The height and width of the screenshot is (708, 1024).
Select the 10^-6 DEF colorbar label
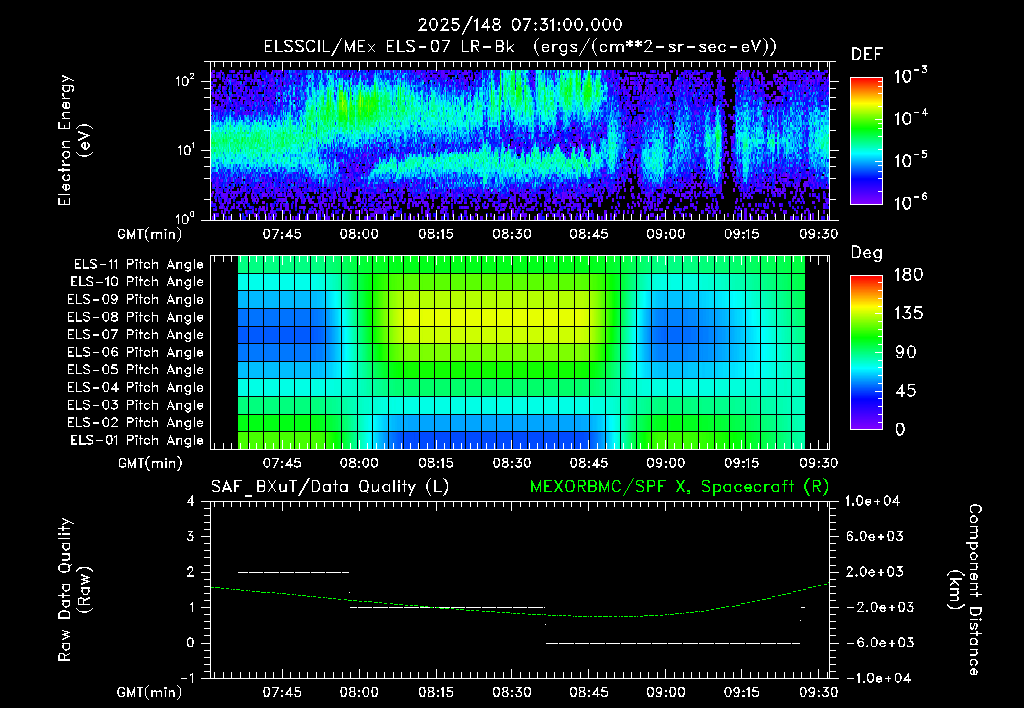coord(910,202)
